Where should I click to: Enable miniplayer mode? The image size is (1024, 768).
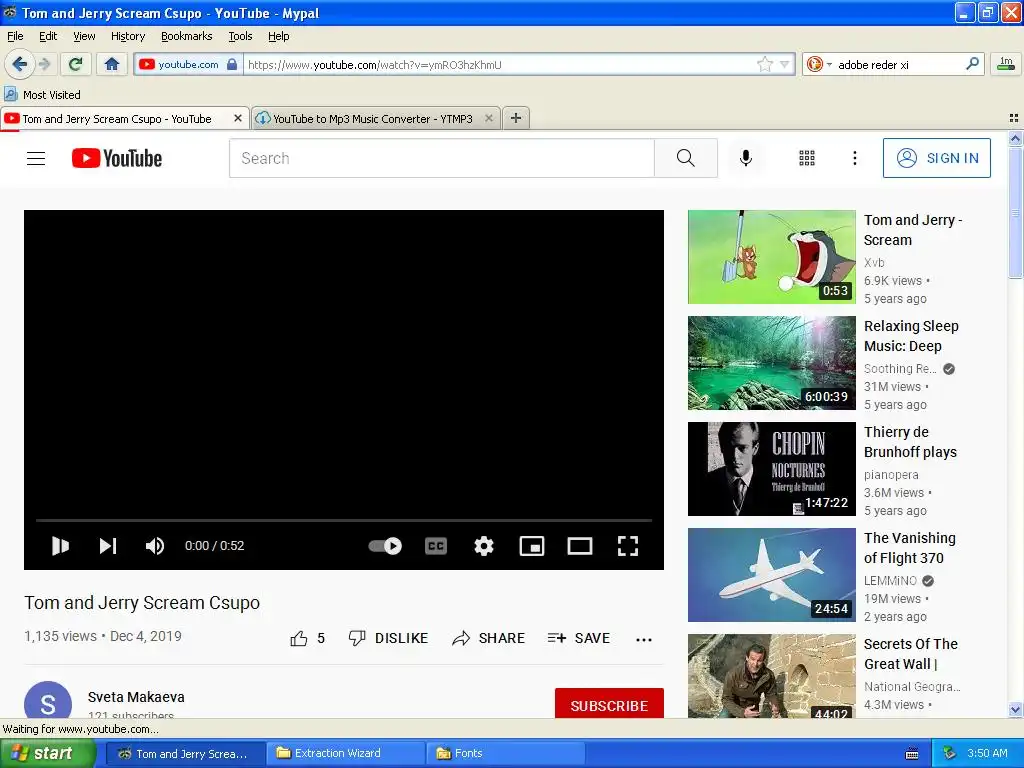532,545
